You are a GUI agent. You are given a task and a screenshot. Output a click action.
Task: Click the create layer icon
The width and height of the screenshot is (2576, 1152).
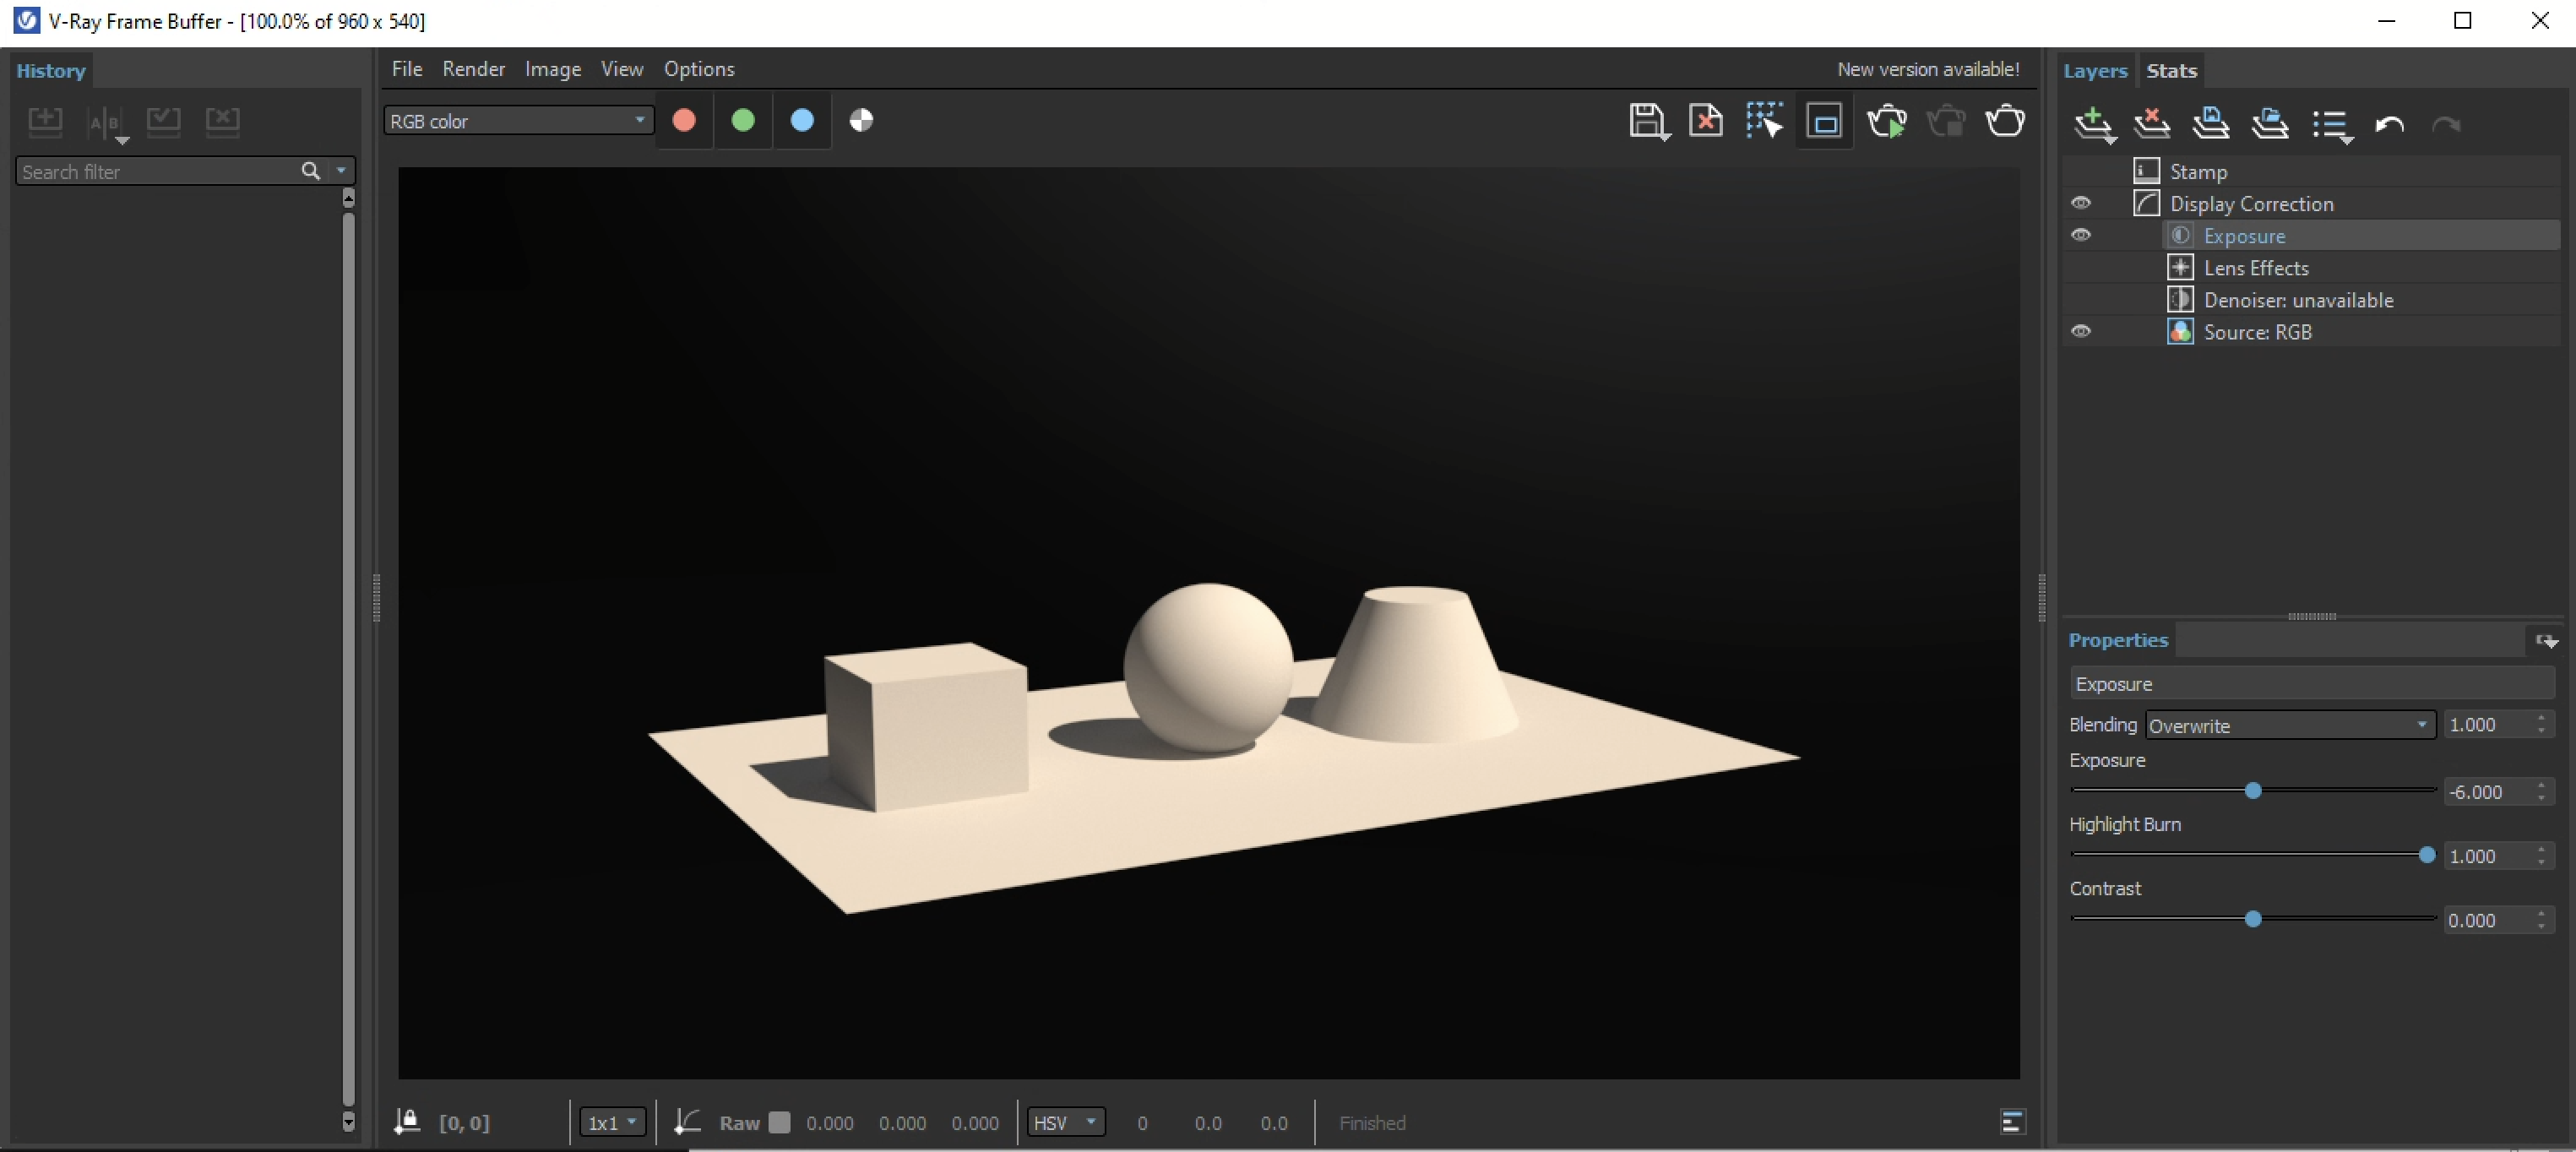(x=2093, y=125)
